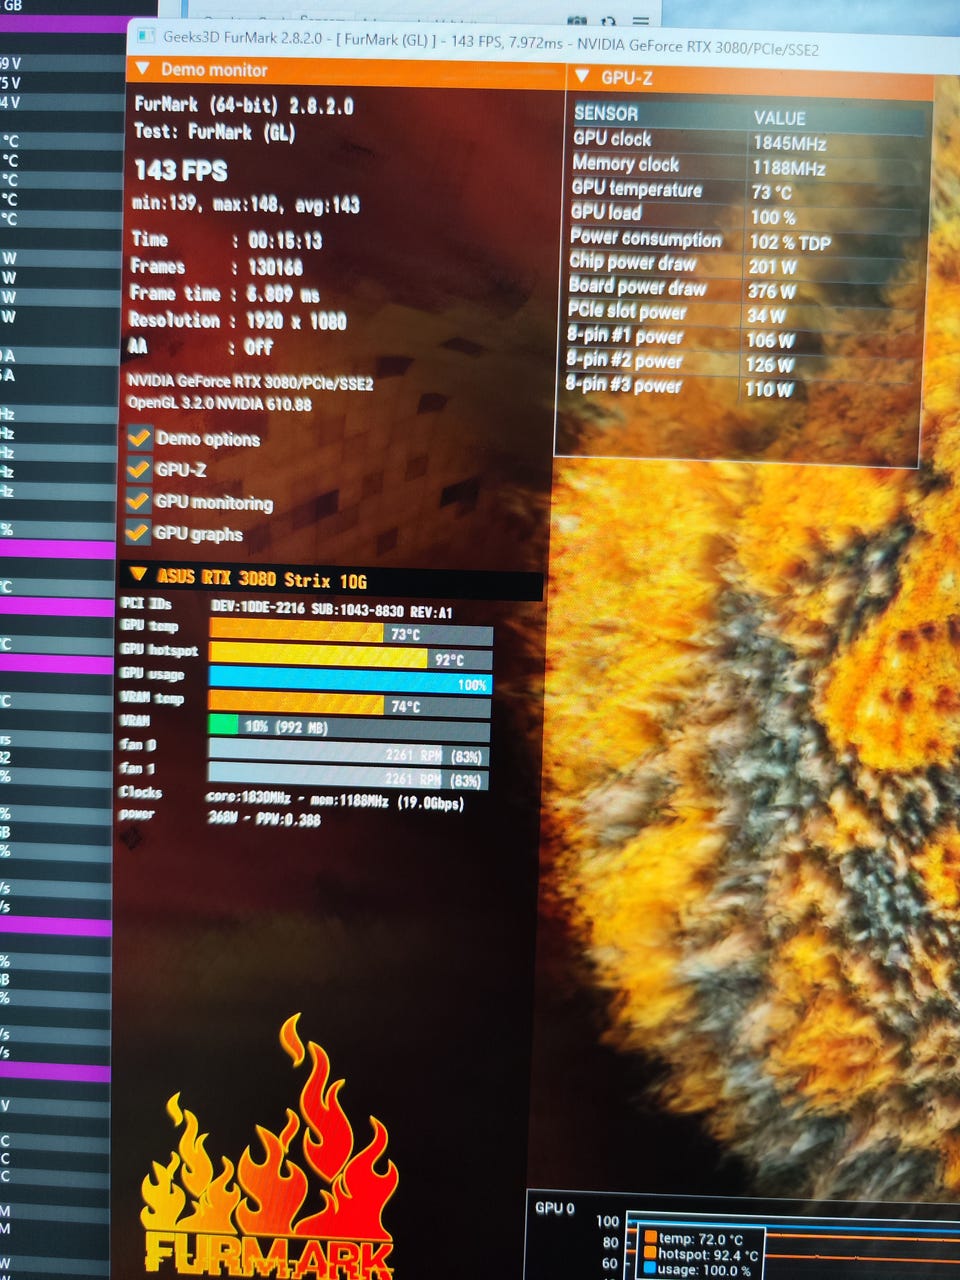Click the fan 1 bar at 2261 RPM
The image size is (960, 1280).
(x=348, y=778)
